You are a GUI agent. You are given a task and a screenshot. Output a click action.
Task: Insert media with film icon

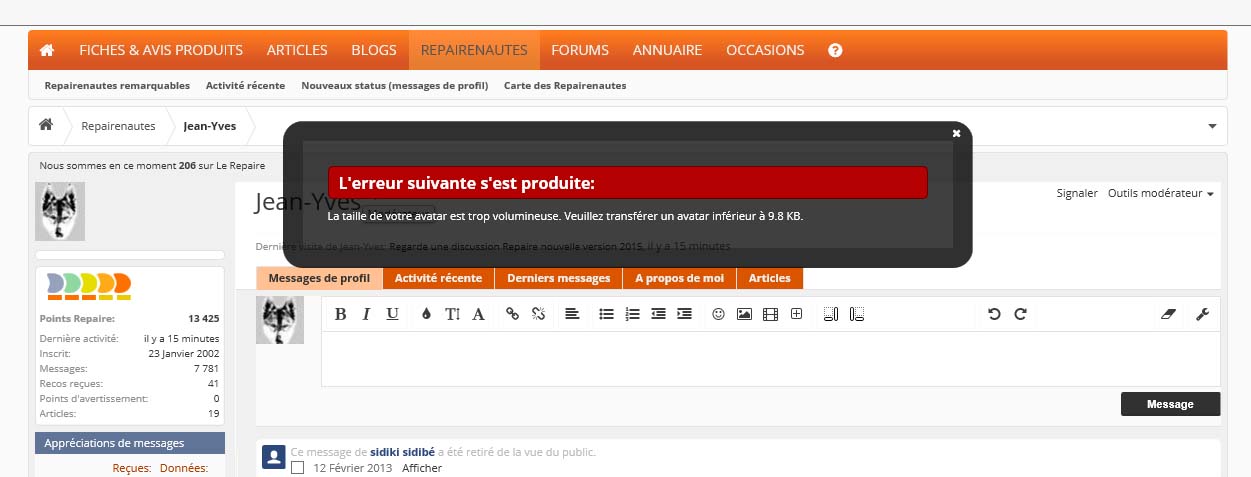tap(770, 314)
